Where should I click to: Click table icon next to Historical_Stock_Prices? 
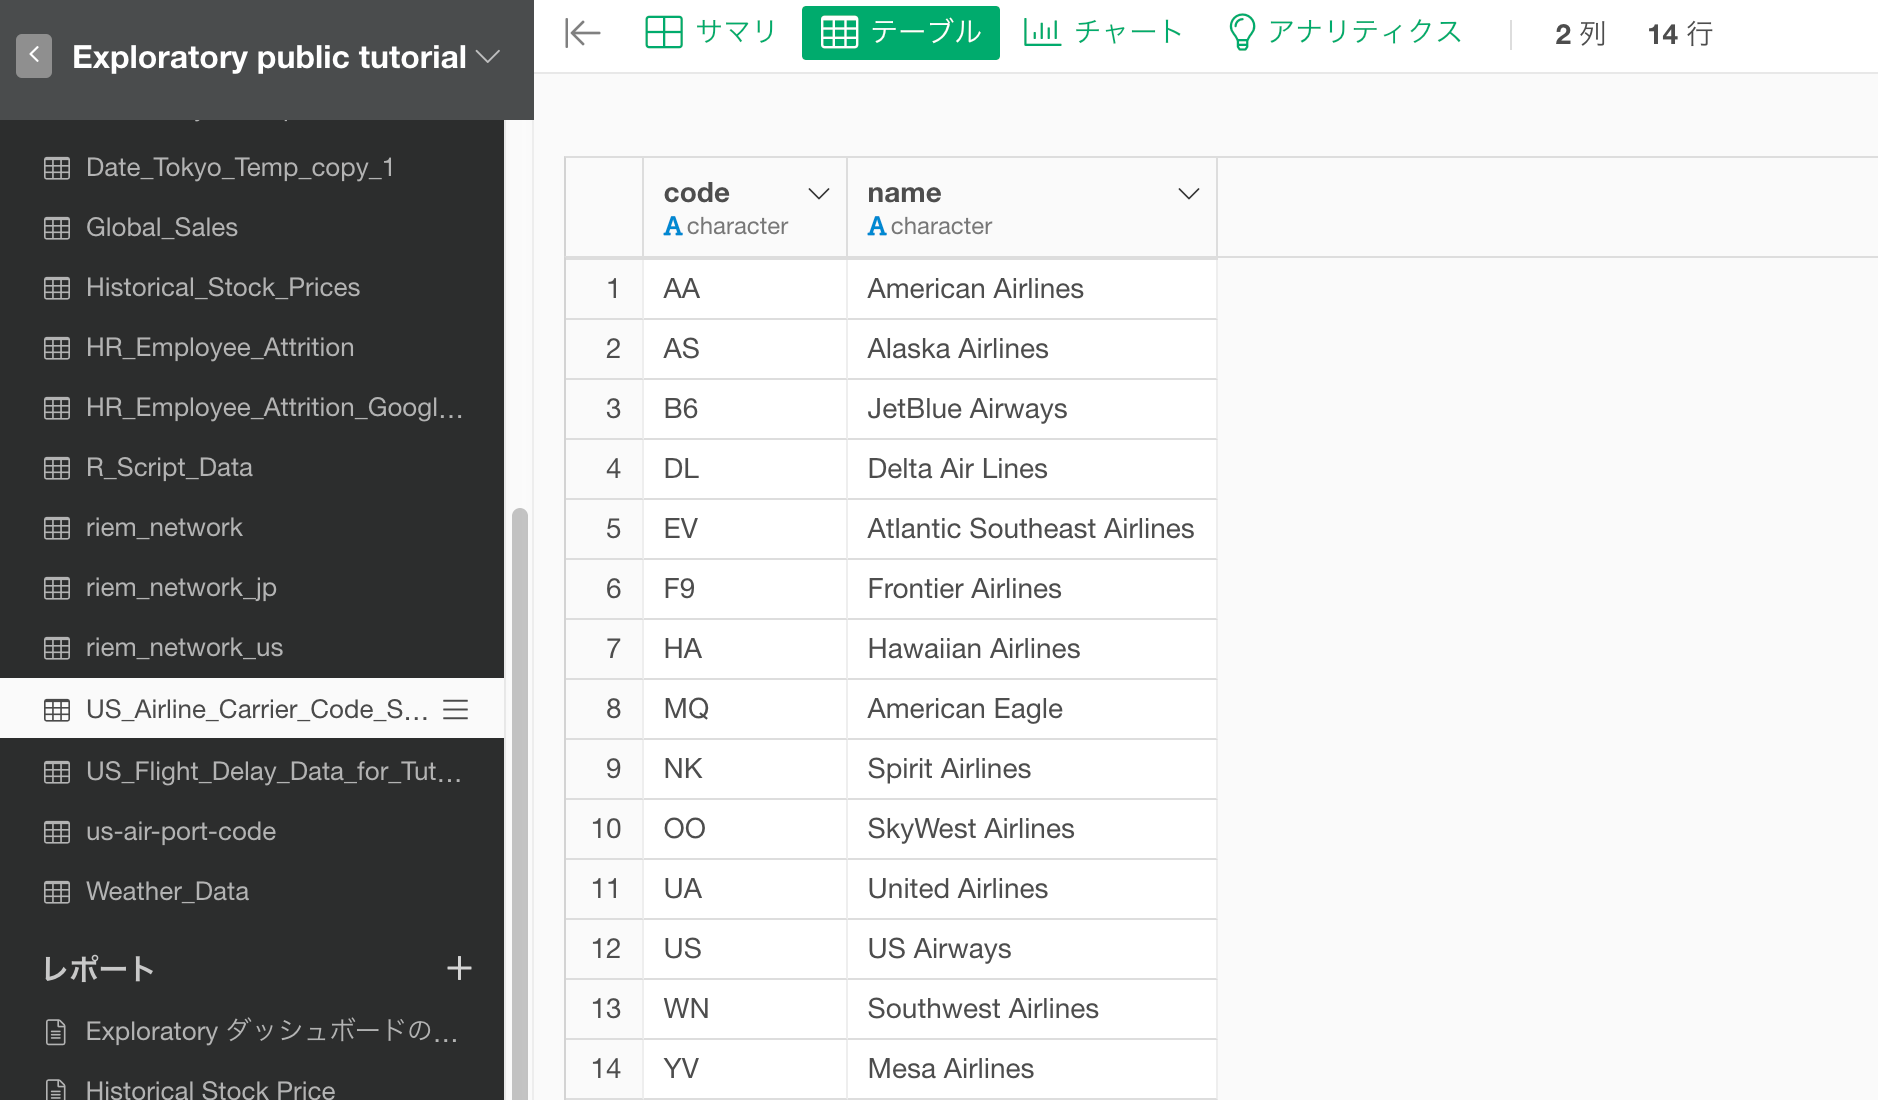tap(57, 288)
